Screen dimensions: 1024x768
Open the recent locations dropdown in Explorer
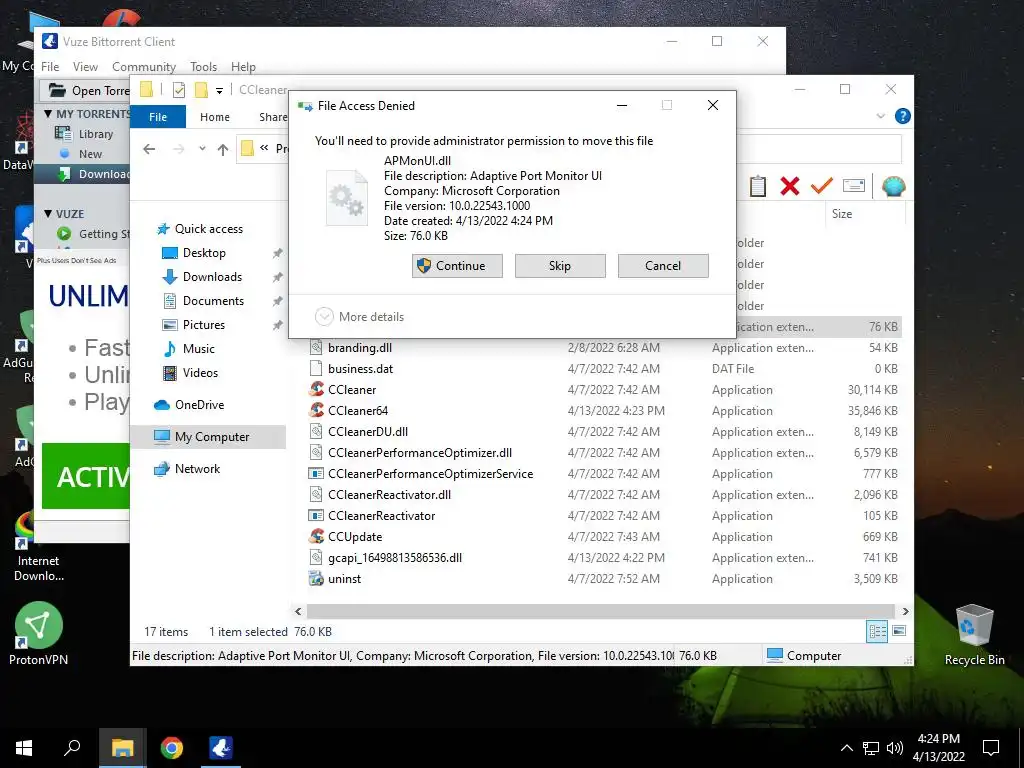tap(202, 149)
